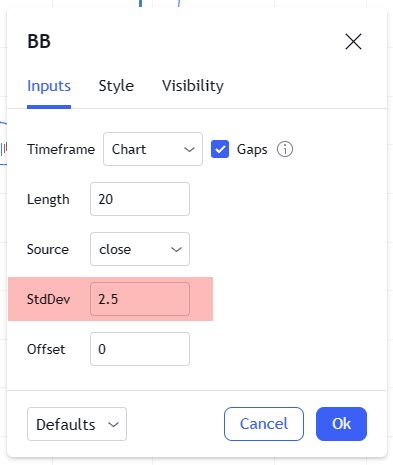Click the Gaps label text
The height and width of the screenshot is (465, 393).
tap(252, 150)
